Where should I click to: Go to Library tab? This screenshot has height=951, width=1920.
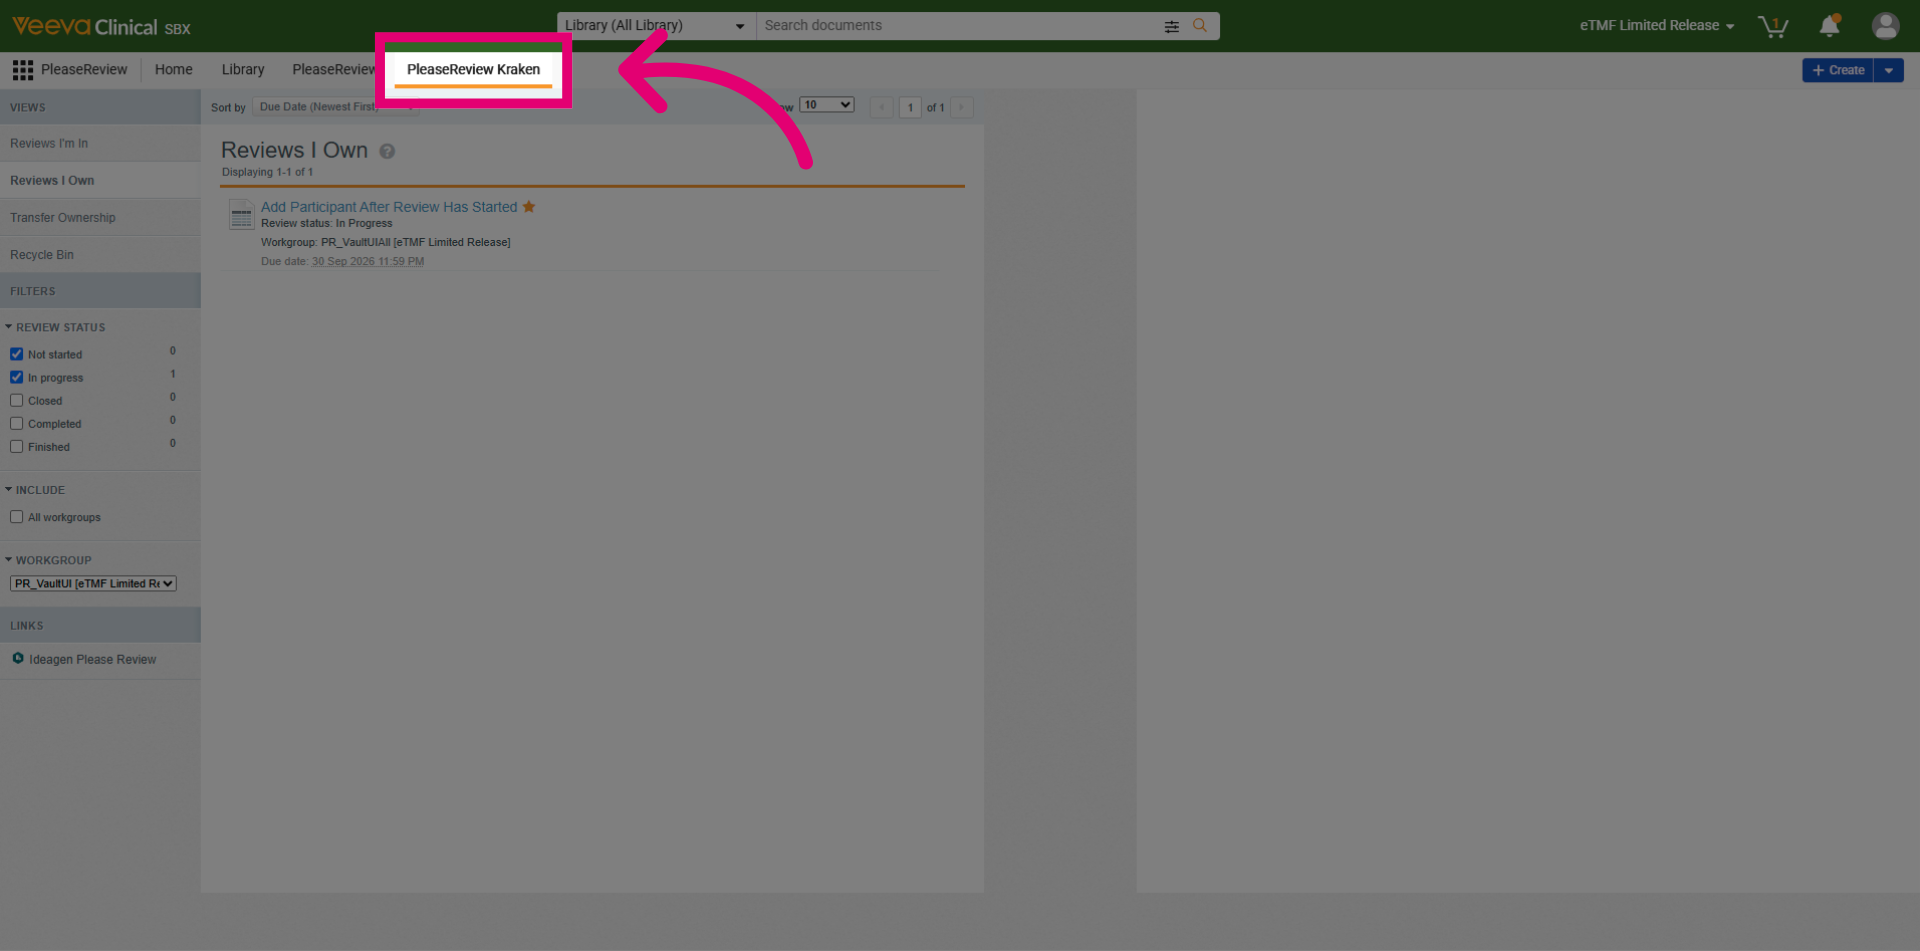(x=243, y=70)
